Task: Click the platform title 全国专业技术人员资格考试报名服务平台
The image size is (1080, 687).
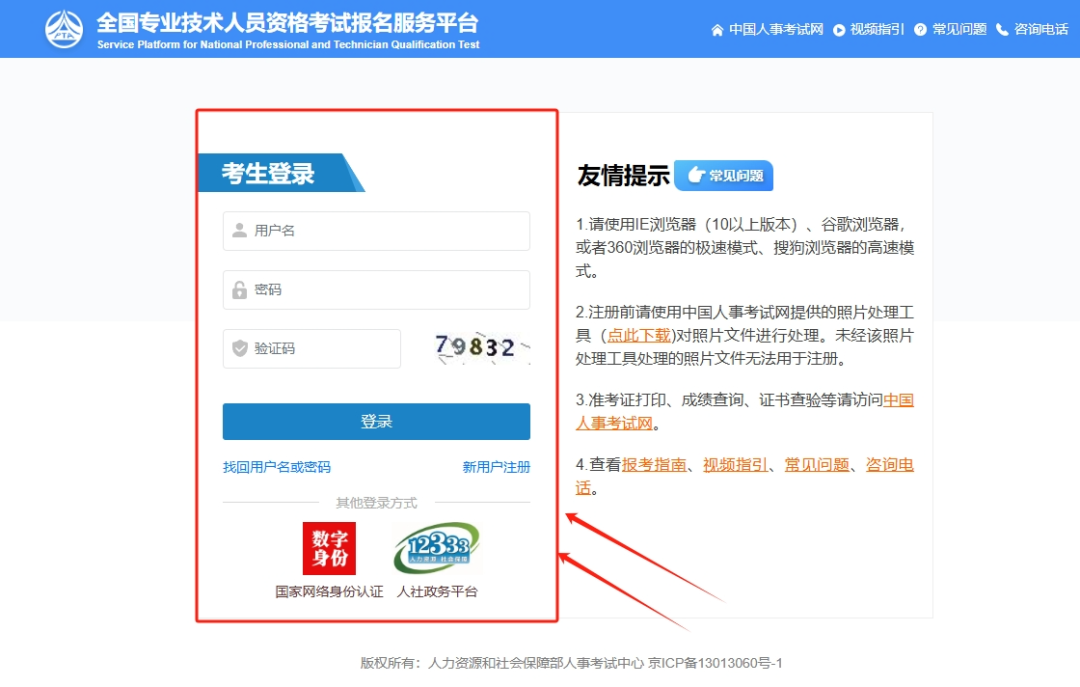Action: pos(287,23)
